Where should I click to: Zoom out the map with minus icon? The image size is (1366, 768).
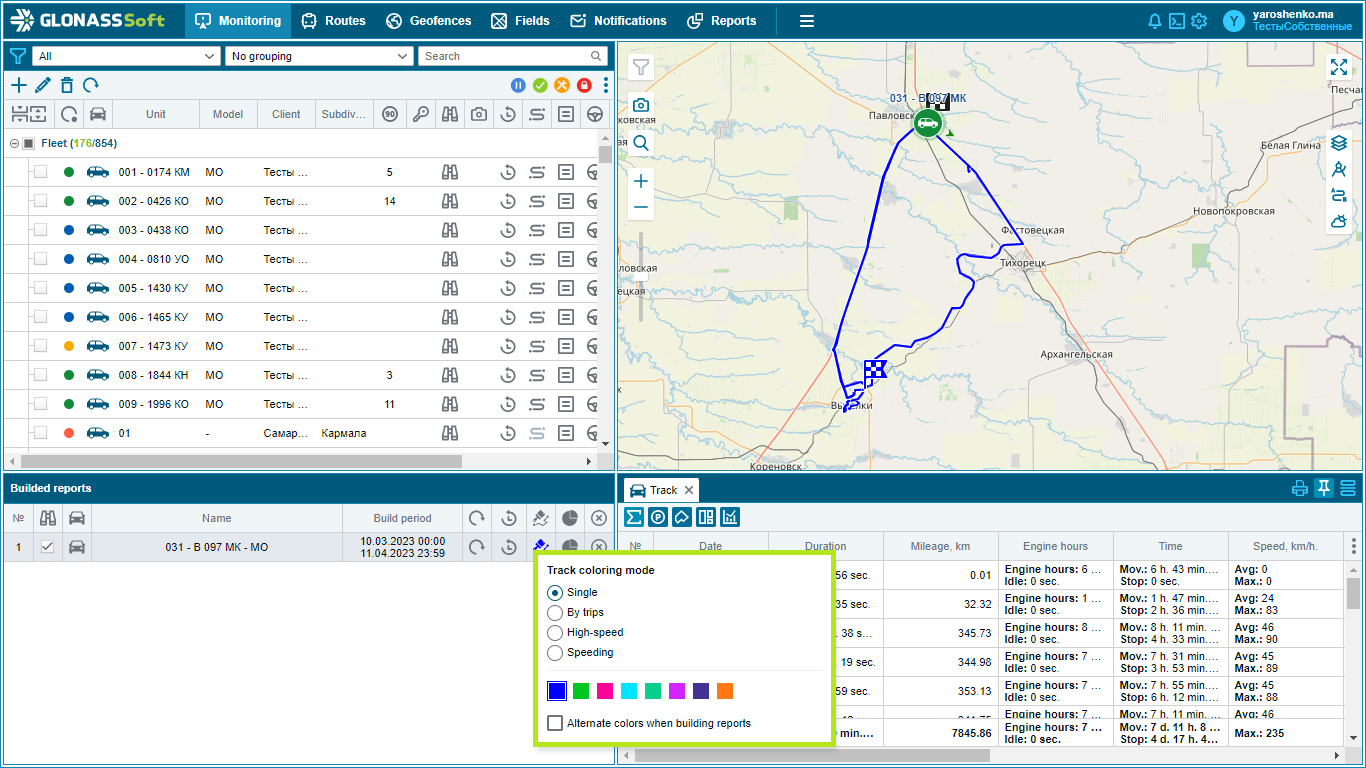[641, 208]
